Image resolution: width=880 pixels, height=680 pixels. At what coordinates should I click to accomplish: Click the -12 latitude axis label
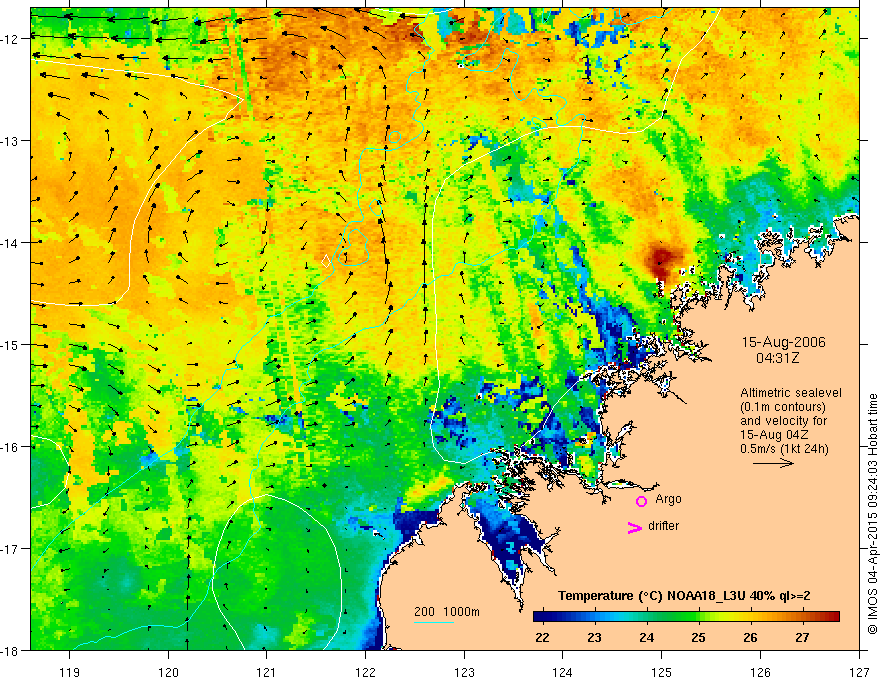[x=11, y=39]
